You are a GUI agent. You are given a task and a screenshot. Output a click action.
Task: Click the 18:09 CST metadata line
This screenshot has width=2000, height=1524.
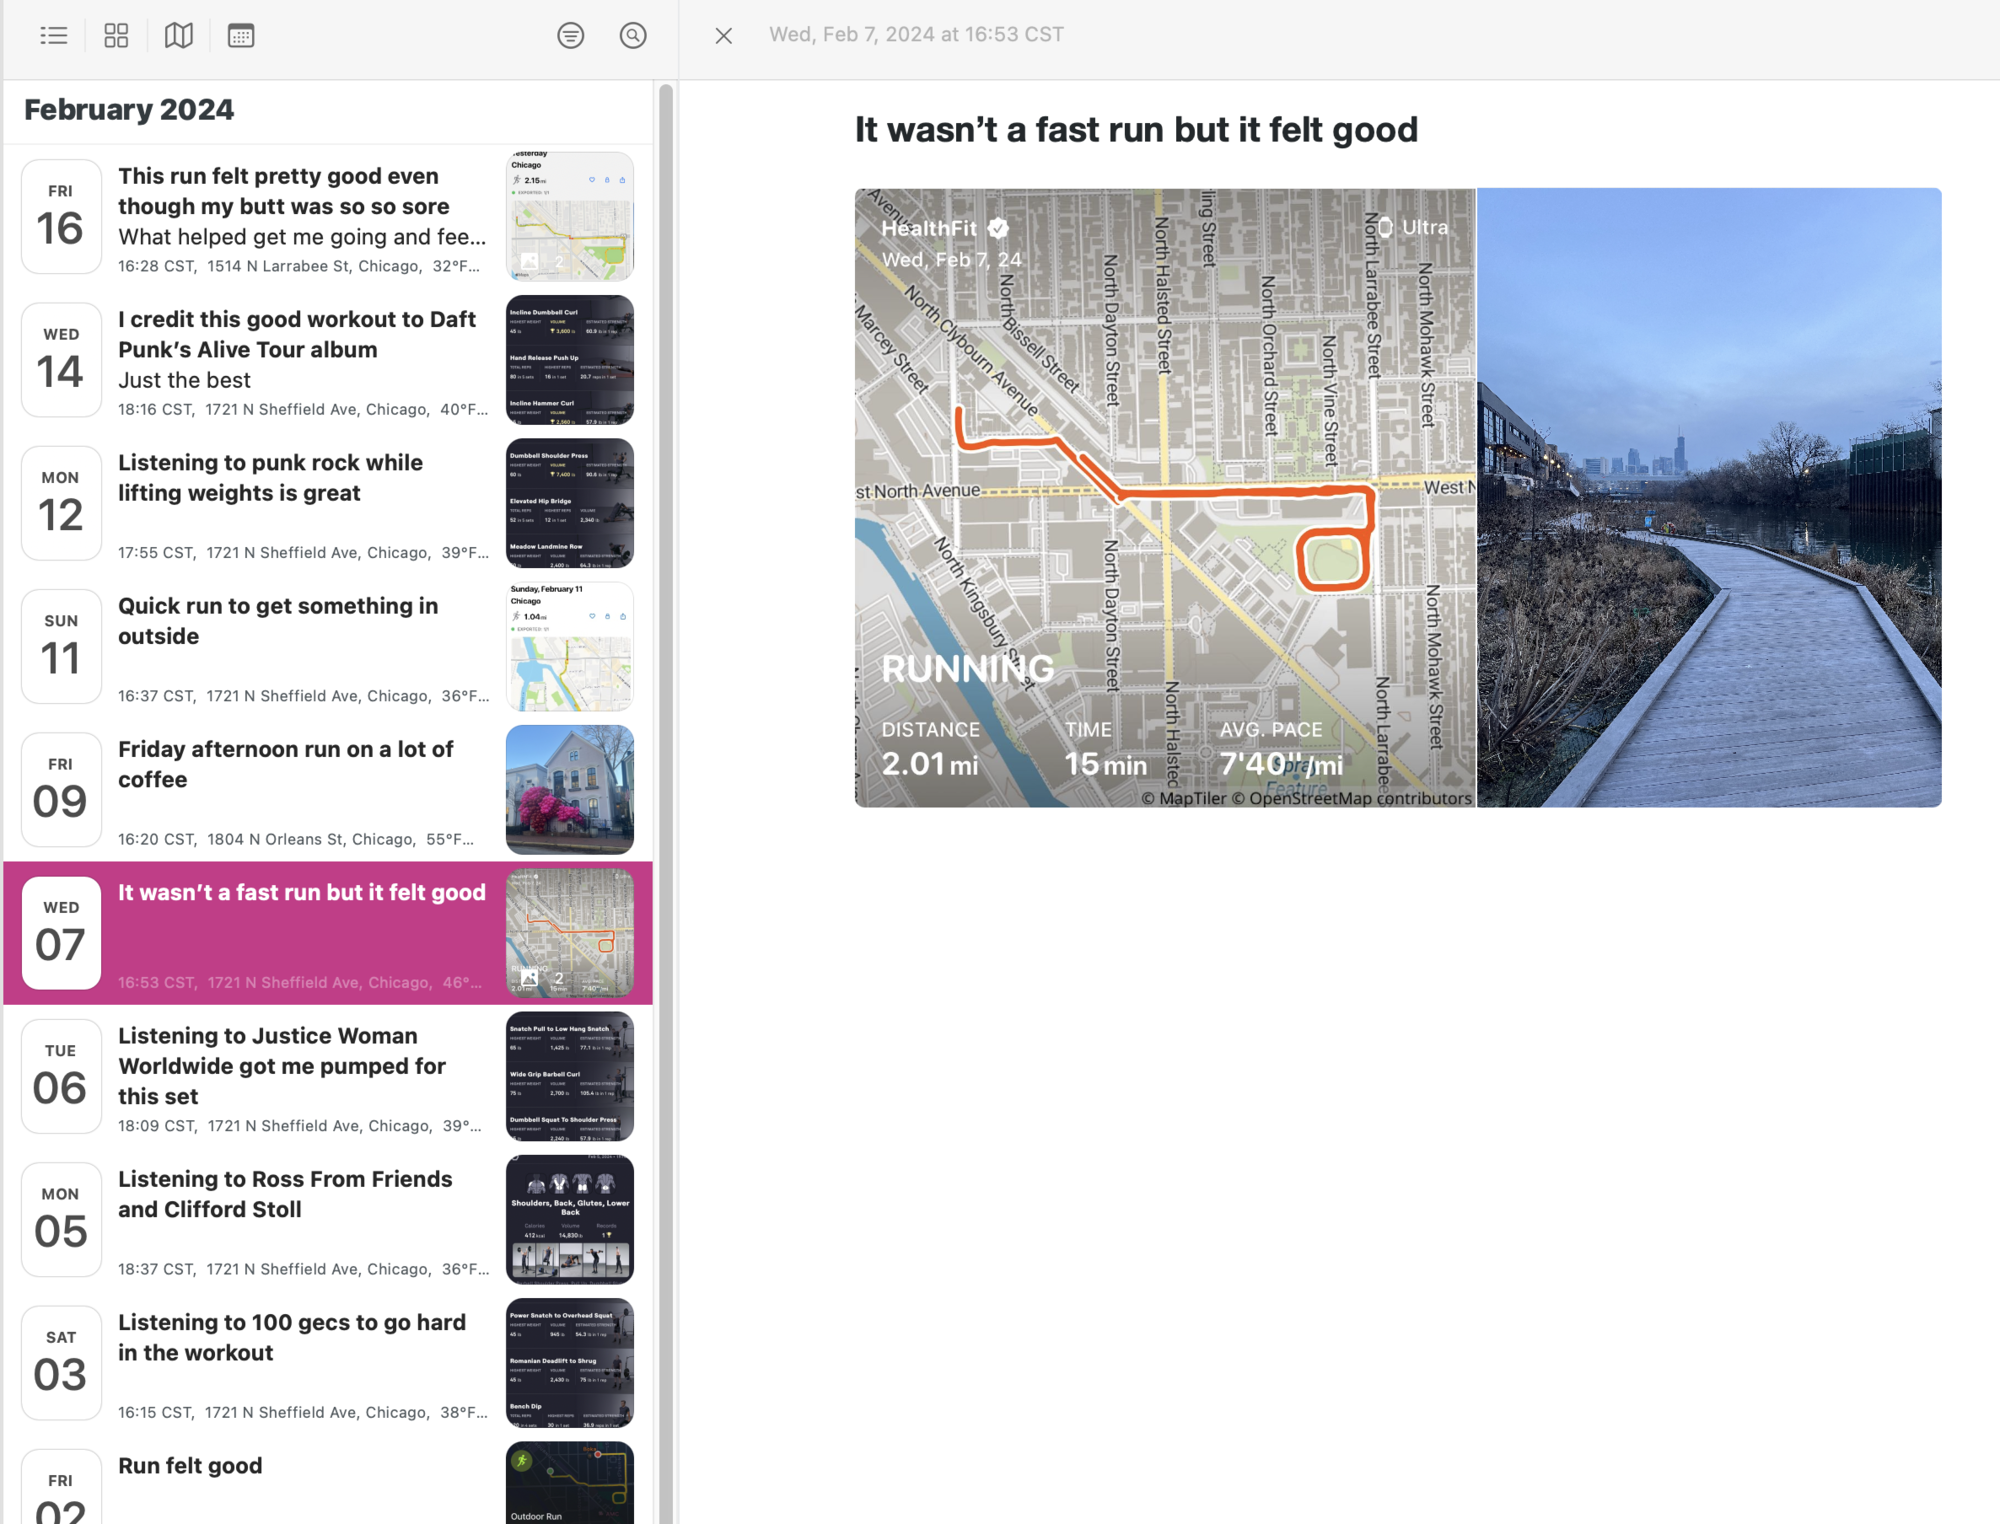(300, 1126)
